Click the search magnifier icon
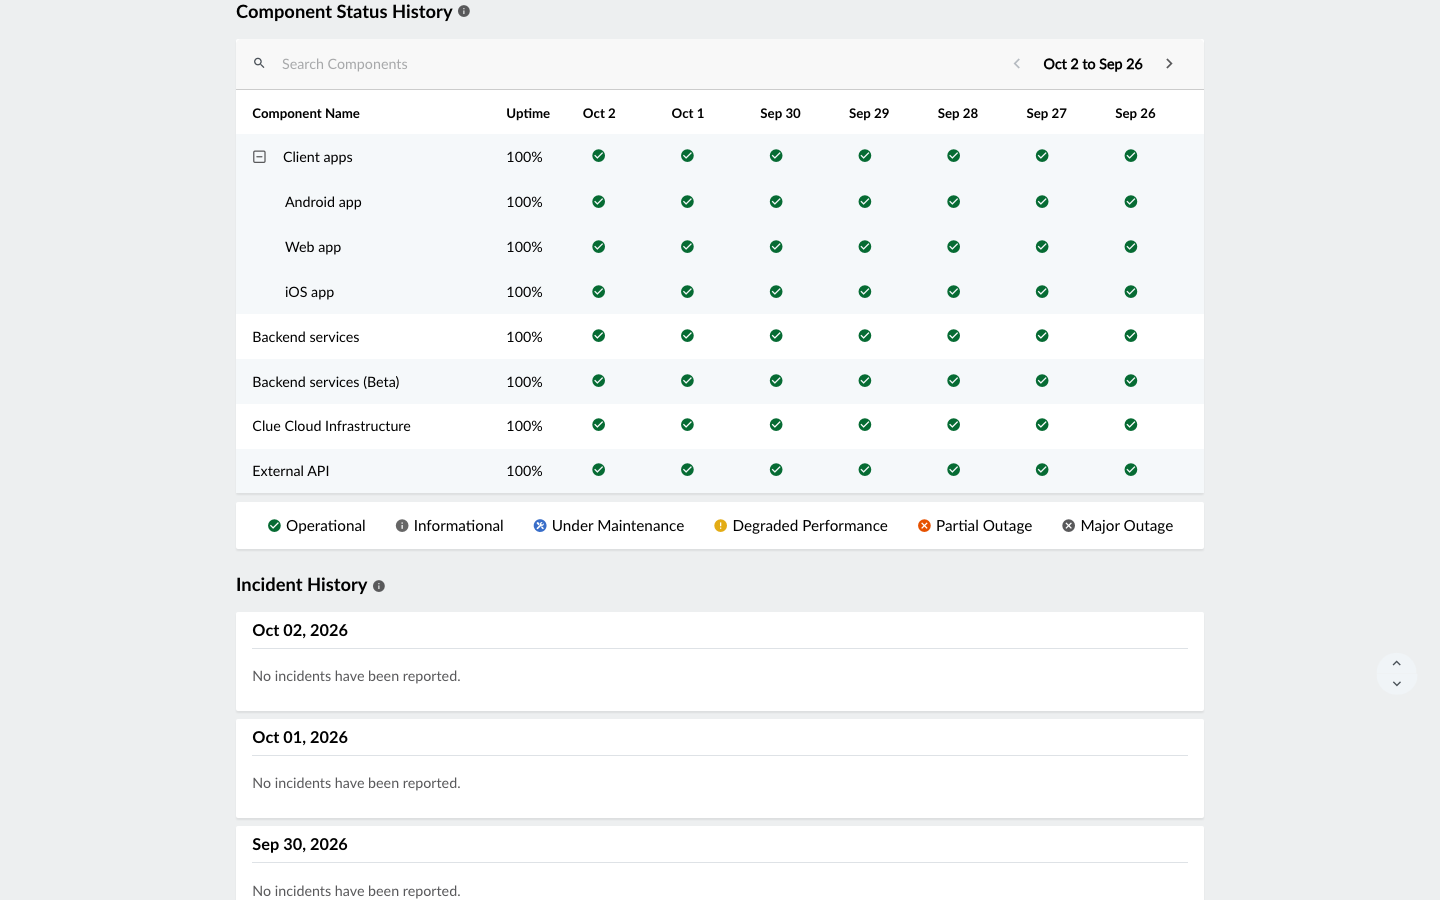 point(259,63)
